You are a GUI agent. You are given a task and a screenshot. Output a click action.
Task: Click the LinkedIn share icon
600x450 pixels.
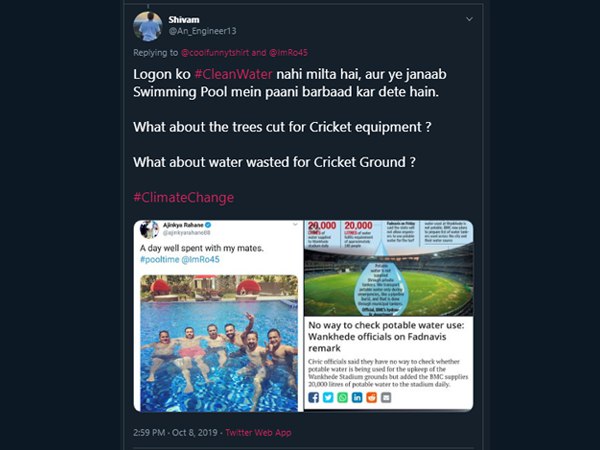[357, 397]
